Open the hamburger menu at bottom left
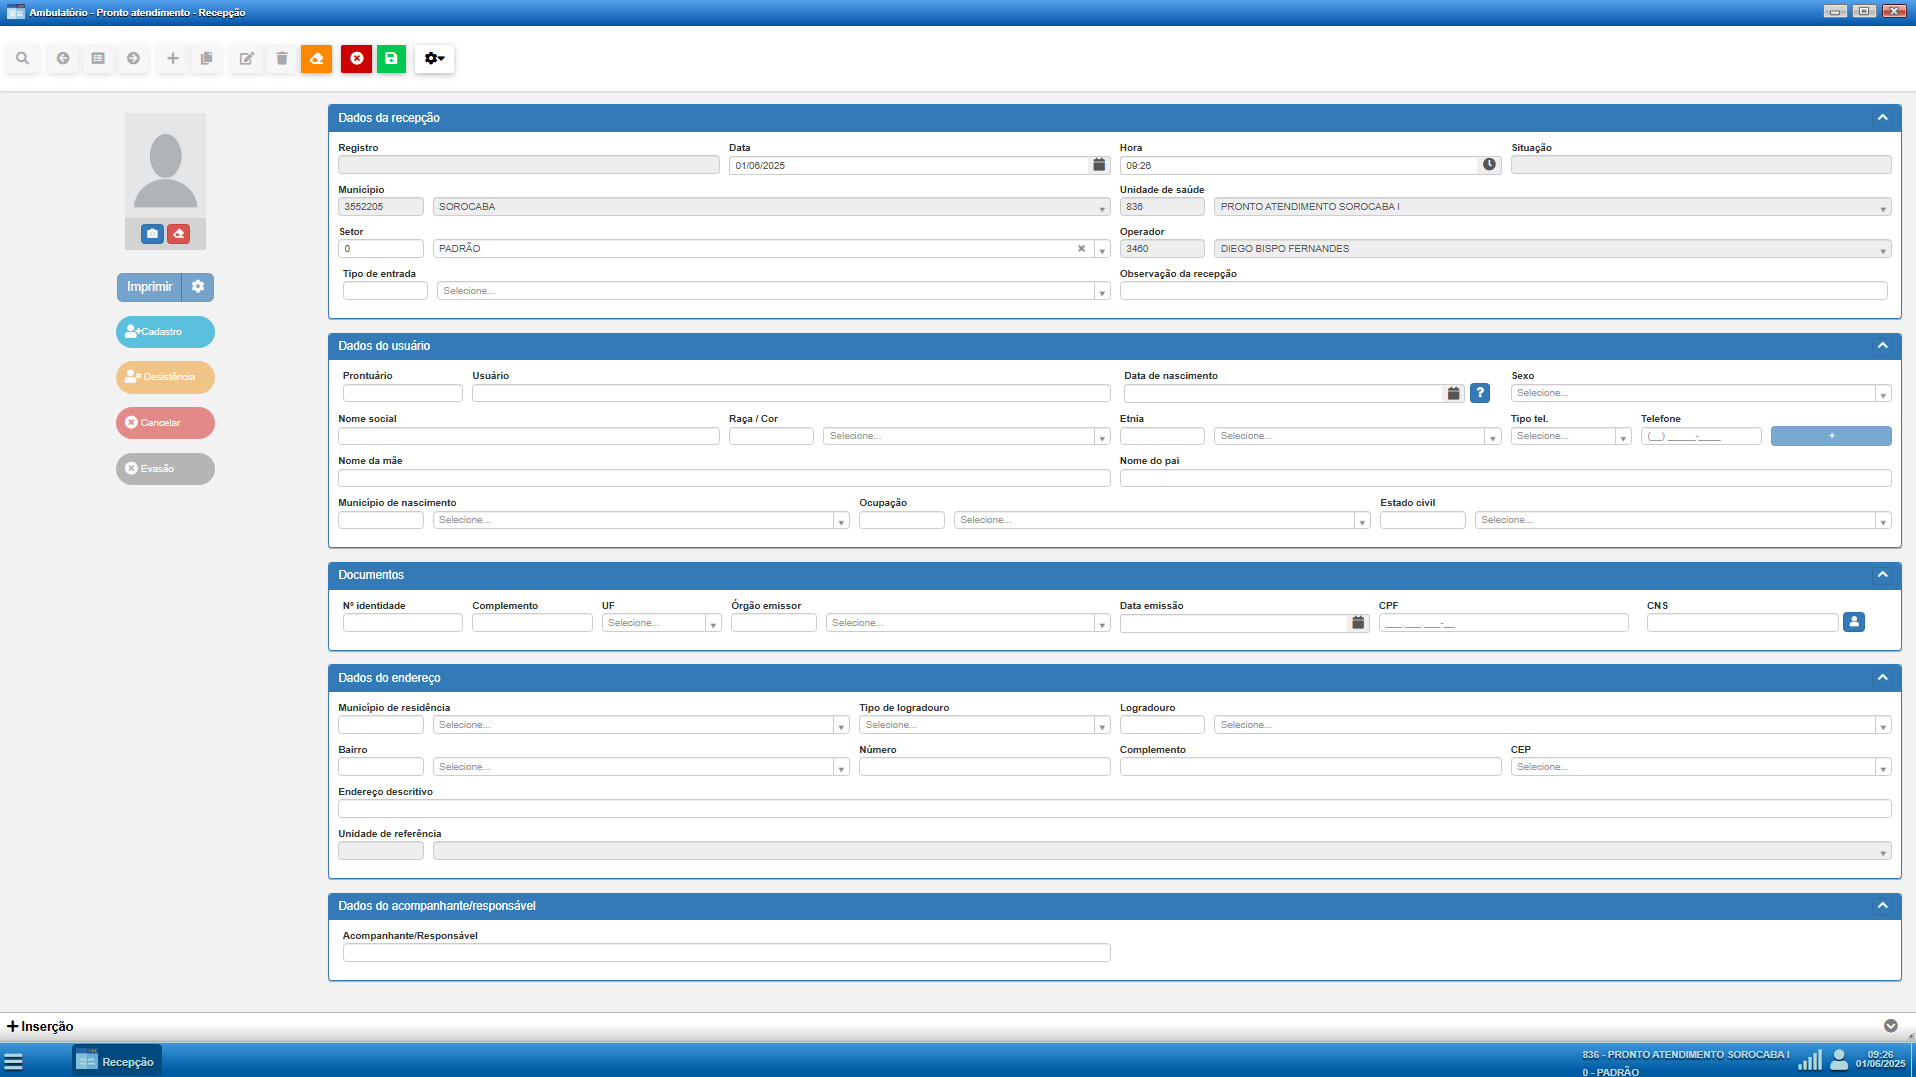 click(x=14, y=1061)
